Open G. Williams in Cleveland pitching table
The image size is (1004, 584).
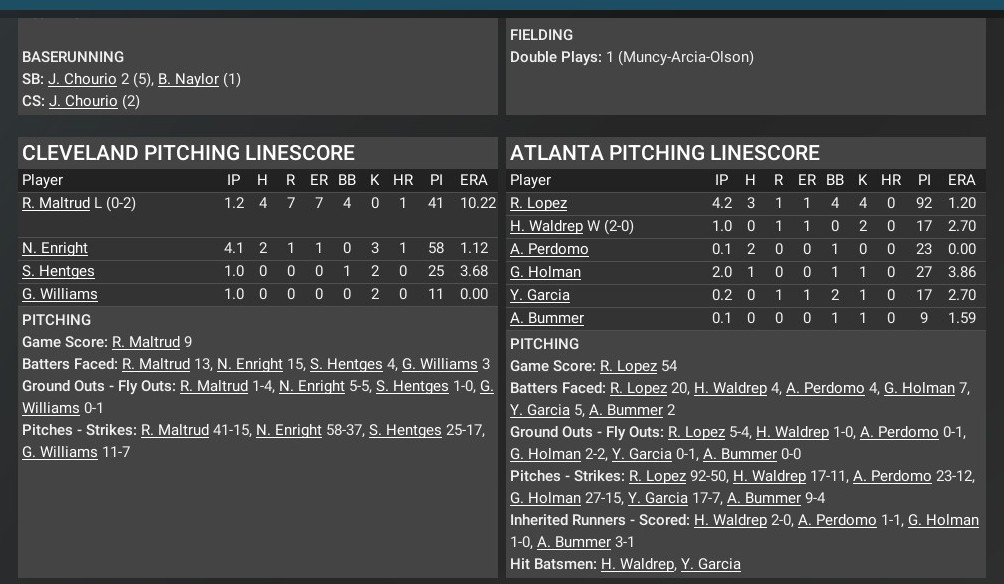tap(60, 294)
